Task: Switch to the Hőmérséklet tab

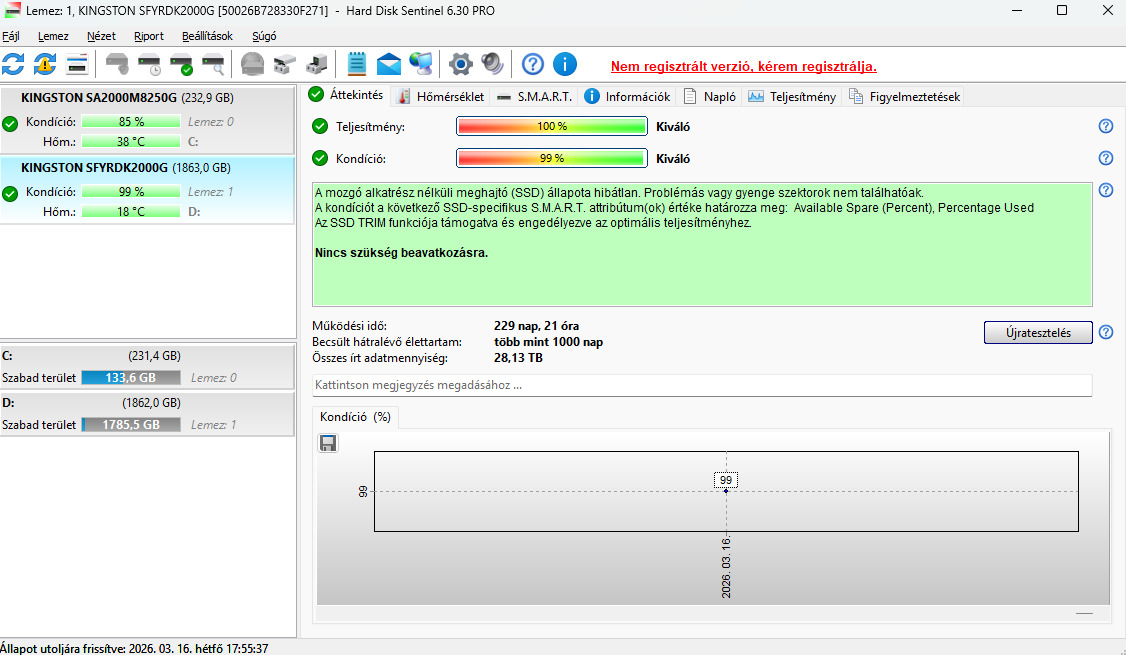Action: click(x=441, y=96)
